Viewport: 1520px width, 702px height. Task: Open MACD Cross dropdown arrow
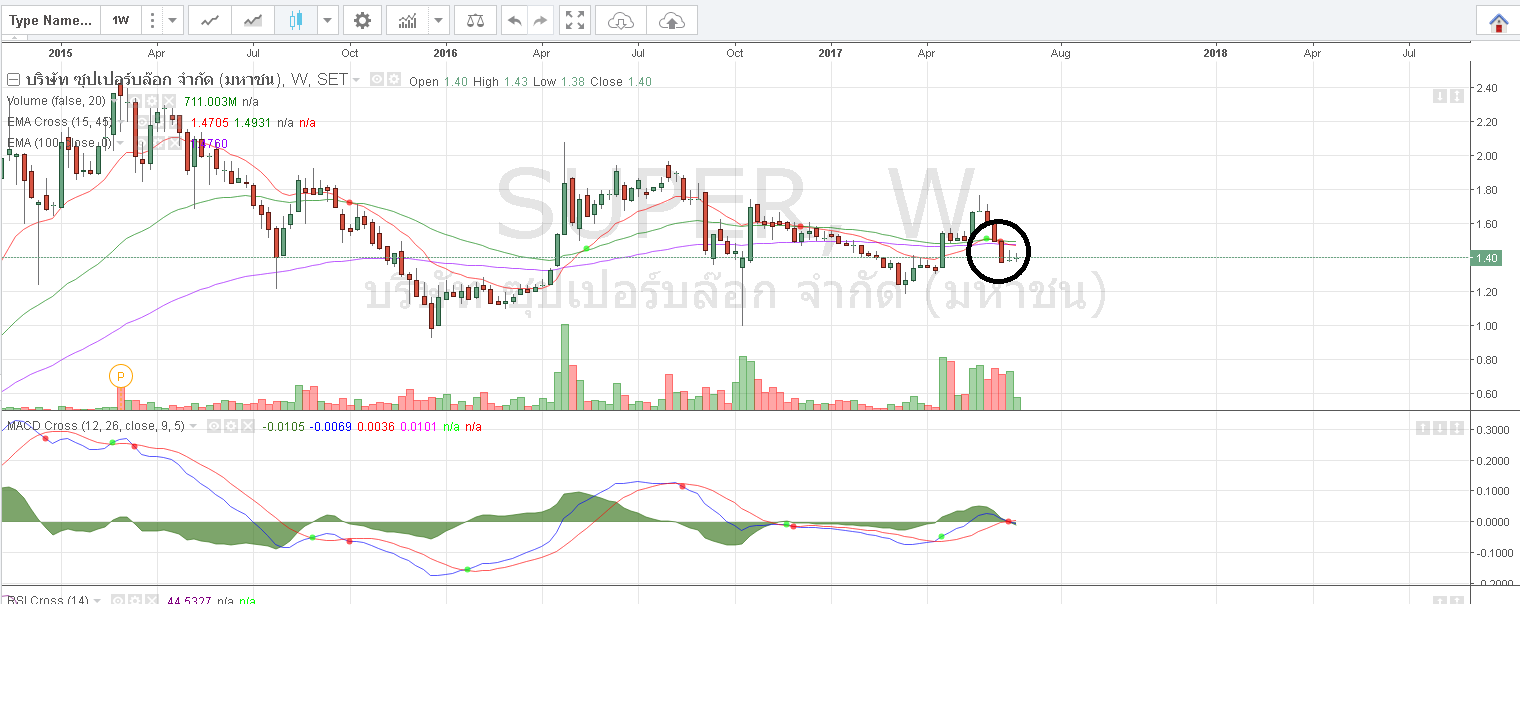(193, 426)
